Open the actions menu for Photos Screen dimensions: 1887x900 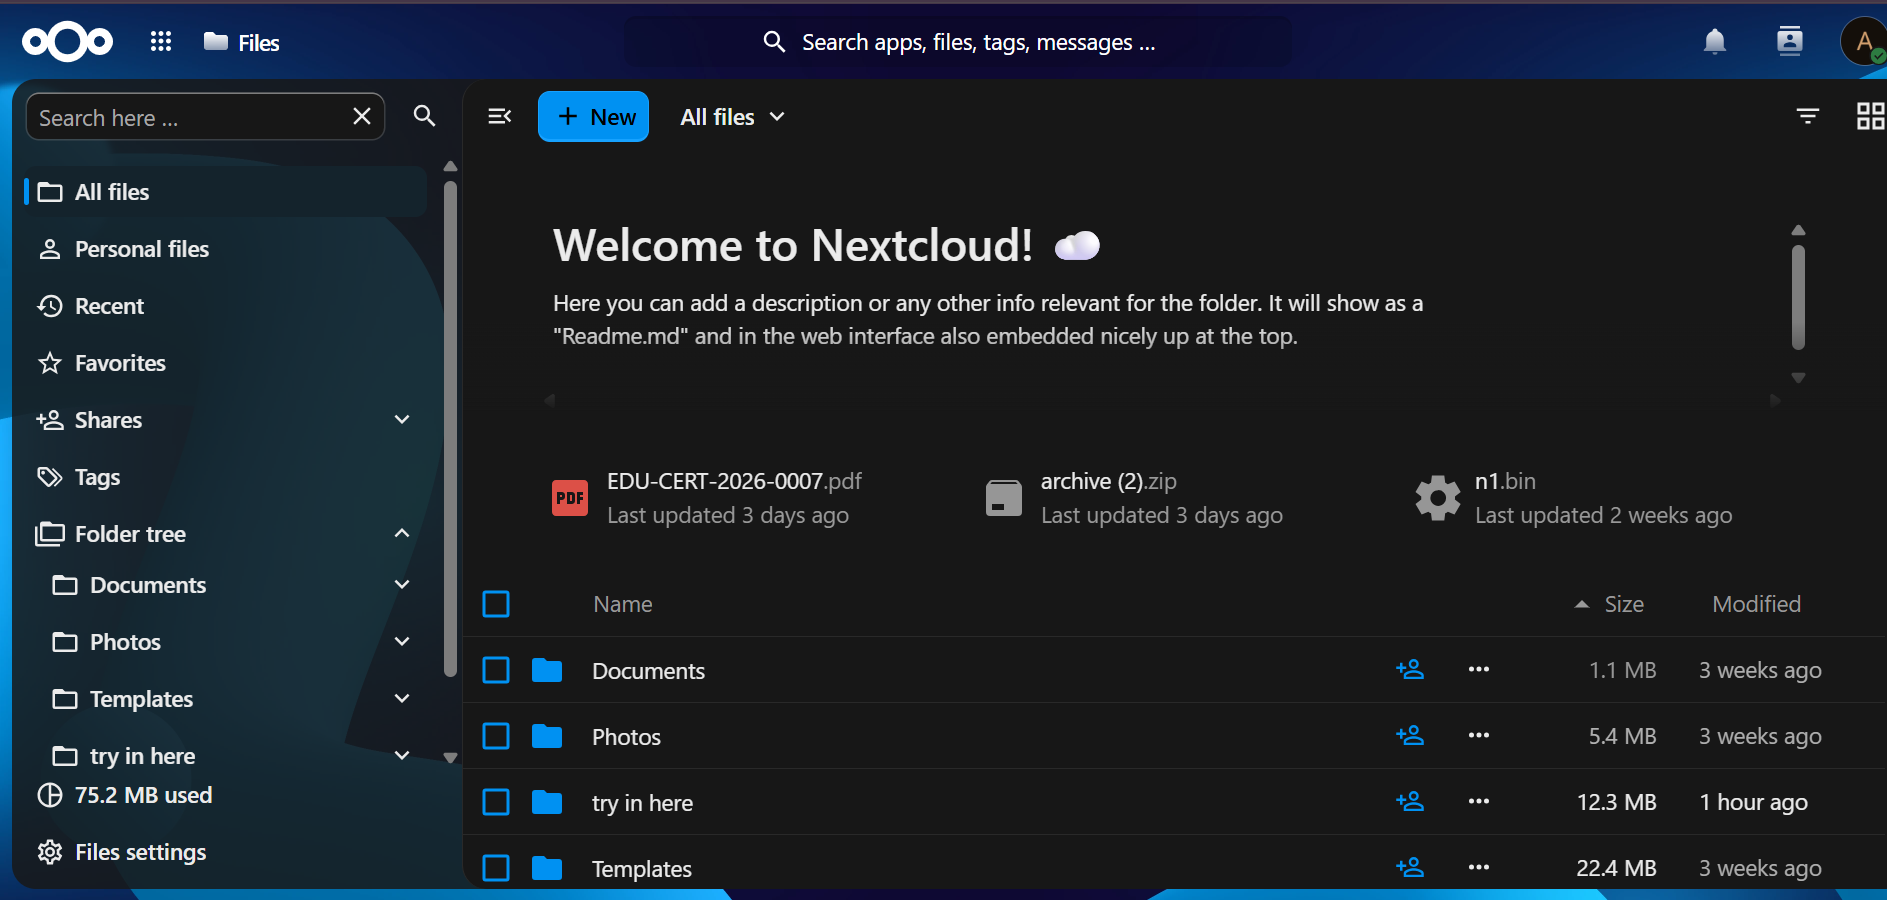[1479, 735]
